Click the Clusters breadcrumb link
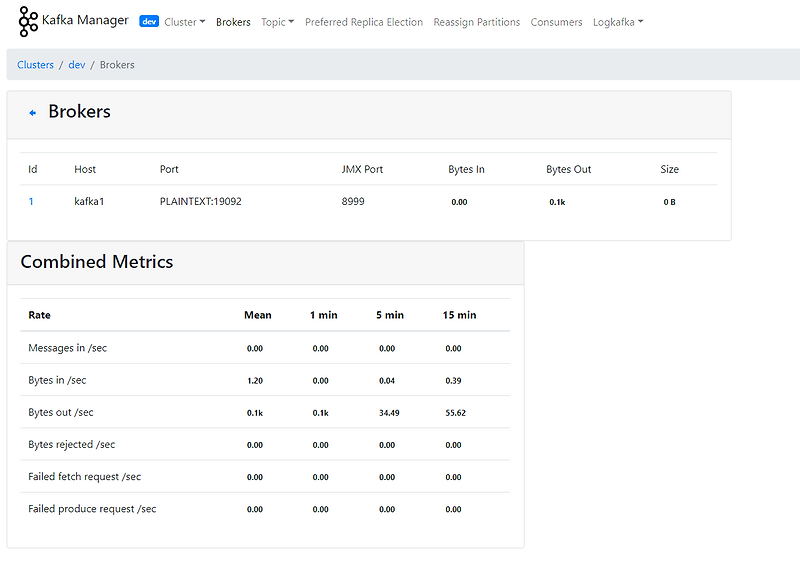The image size is (800, 574). [35, 65]
